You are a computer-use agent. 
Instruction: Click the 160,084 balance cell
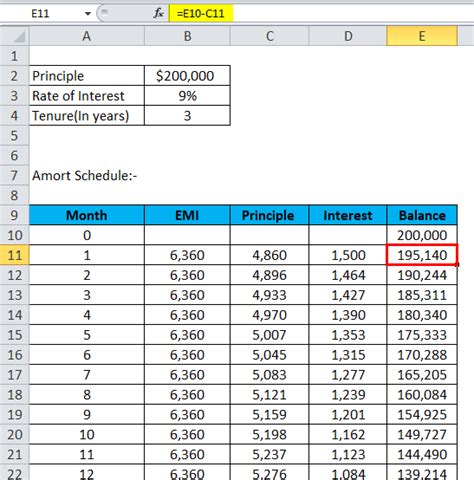coord(422,395)
